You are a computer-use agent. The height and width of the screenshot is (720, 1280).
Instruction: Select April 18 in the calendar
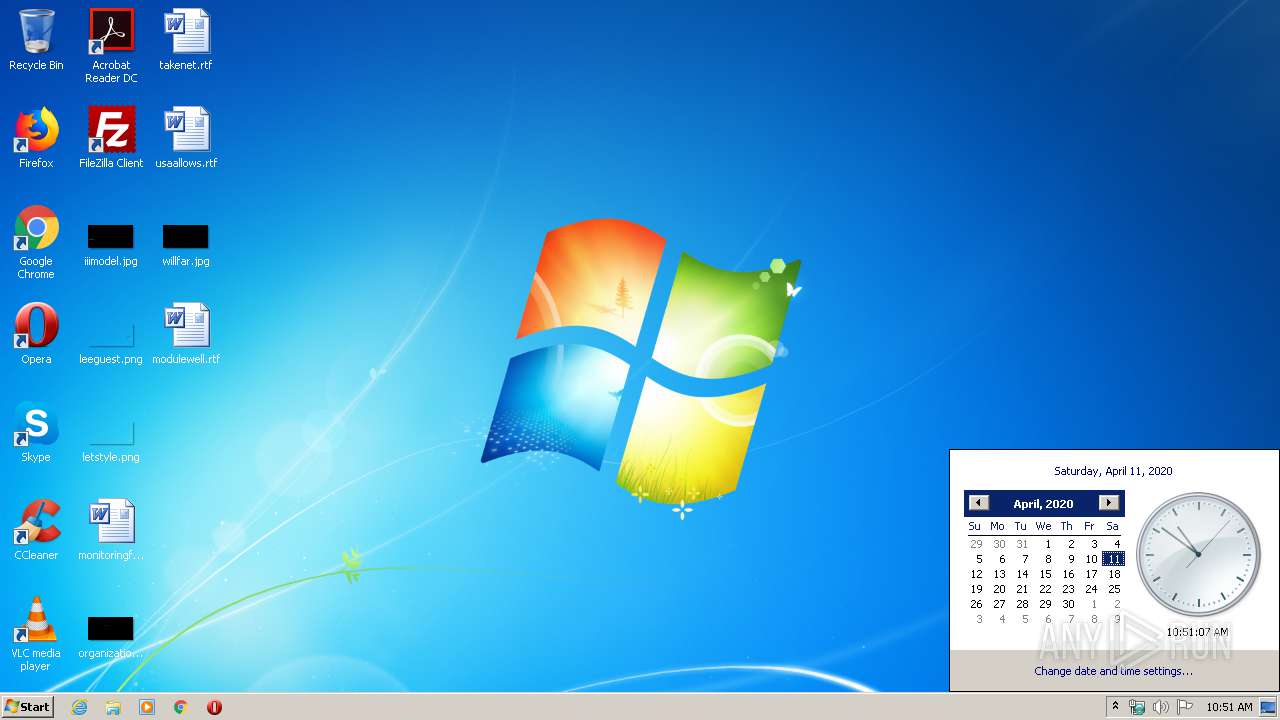tap(1114, 574)
